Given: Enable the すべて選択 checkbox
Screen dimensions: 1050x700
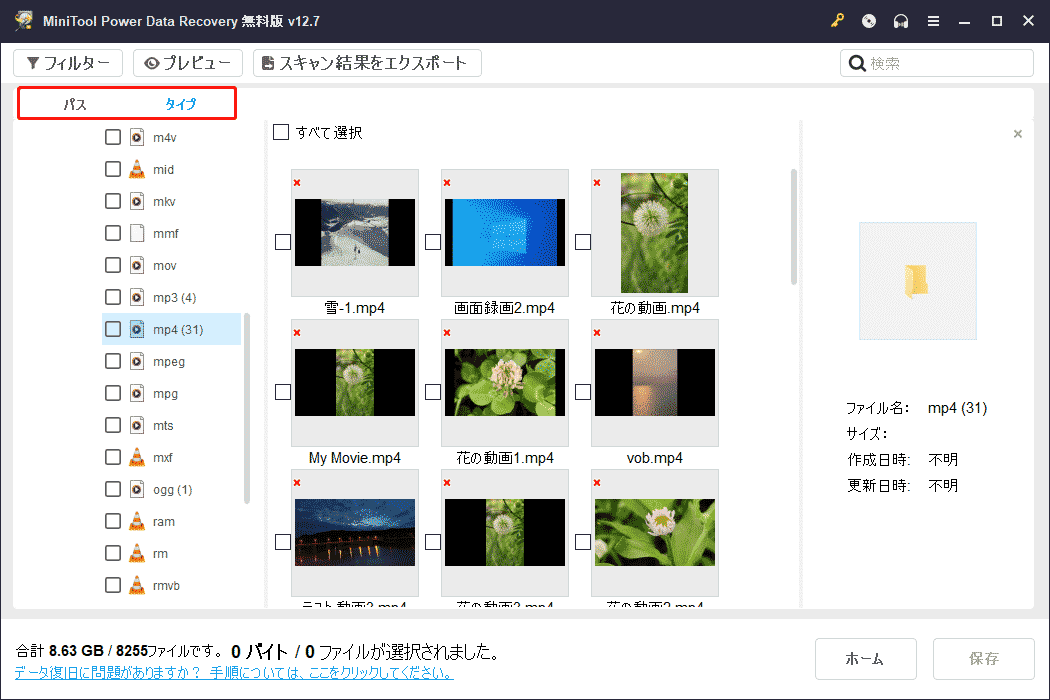Looking at the screenshot, I should [281, 131].
